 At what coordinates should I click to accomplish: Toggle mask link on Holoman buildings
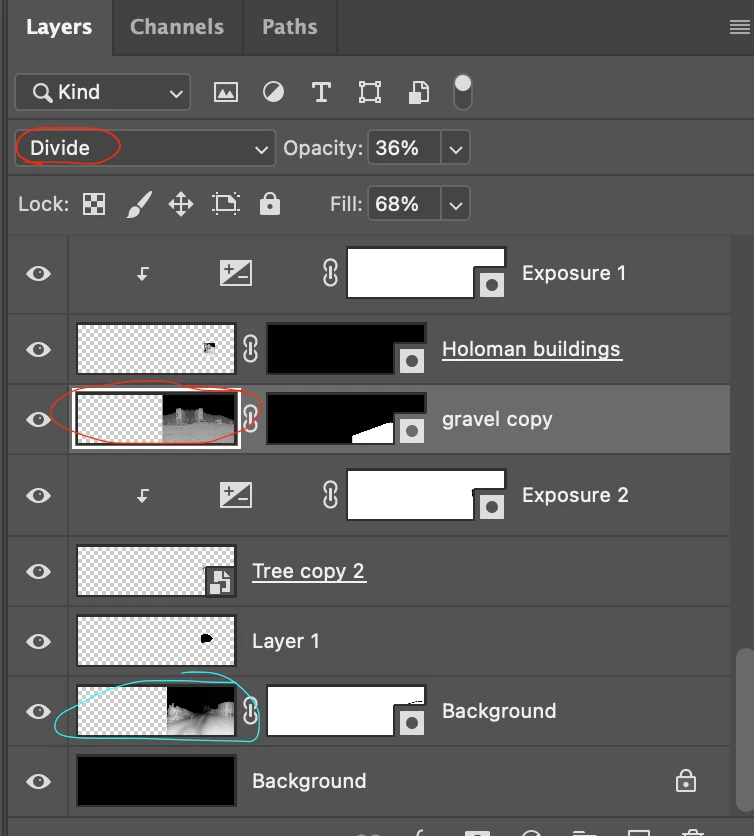(x=250, y=349)
